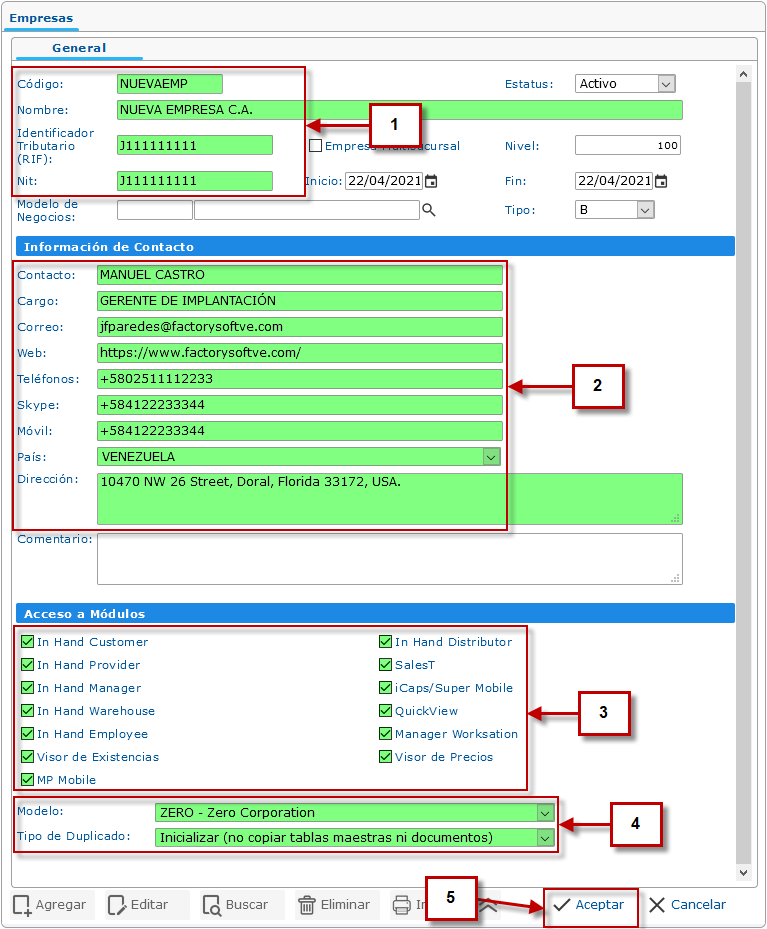Click the Dirección text area
The width and height of the screenshot is (767, 929).
pos(390,499)
